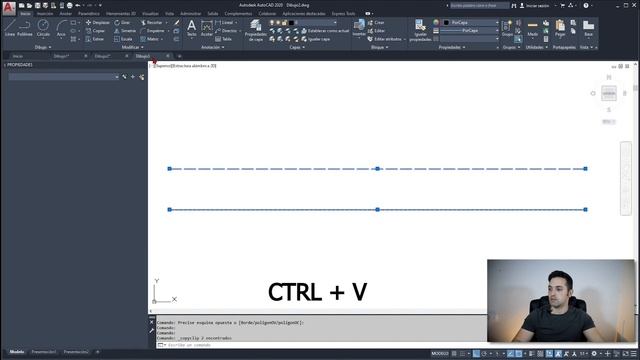Select the Acotar dimension tool

[x=207, y=29]
